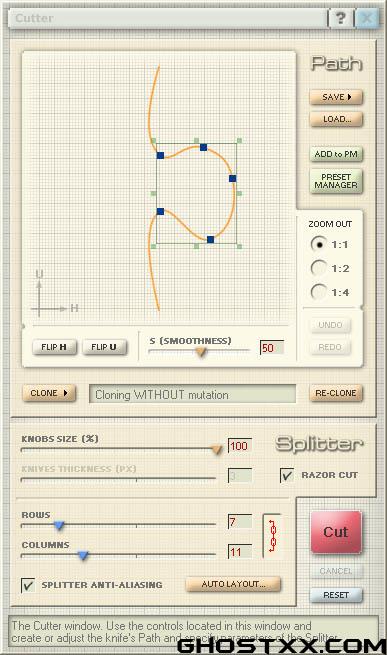Select the rightmost blue path control point
The height and width of the screenshot is (655, 387).
233,178
